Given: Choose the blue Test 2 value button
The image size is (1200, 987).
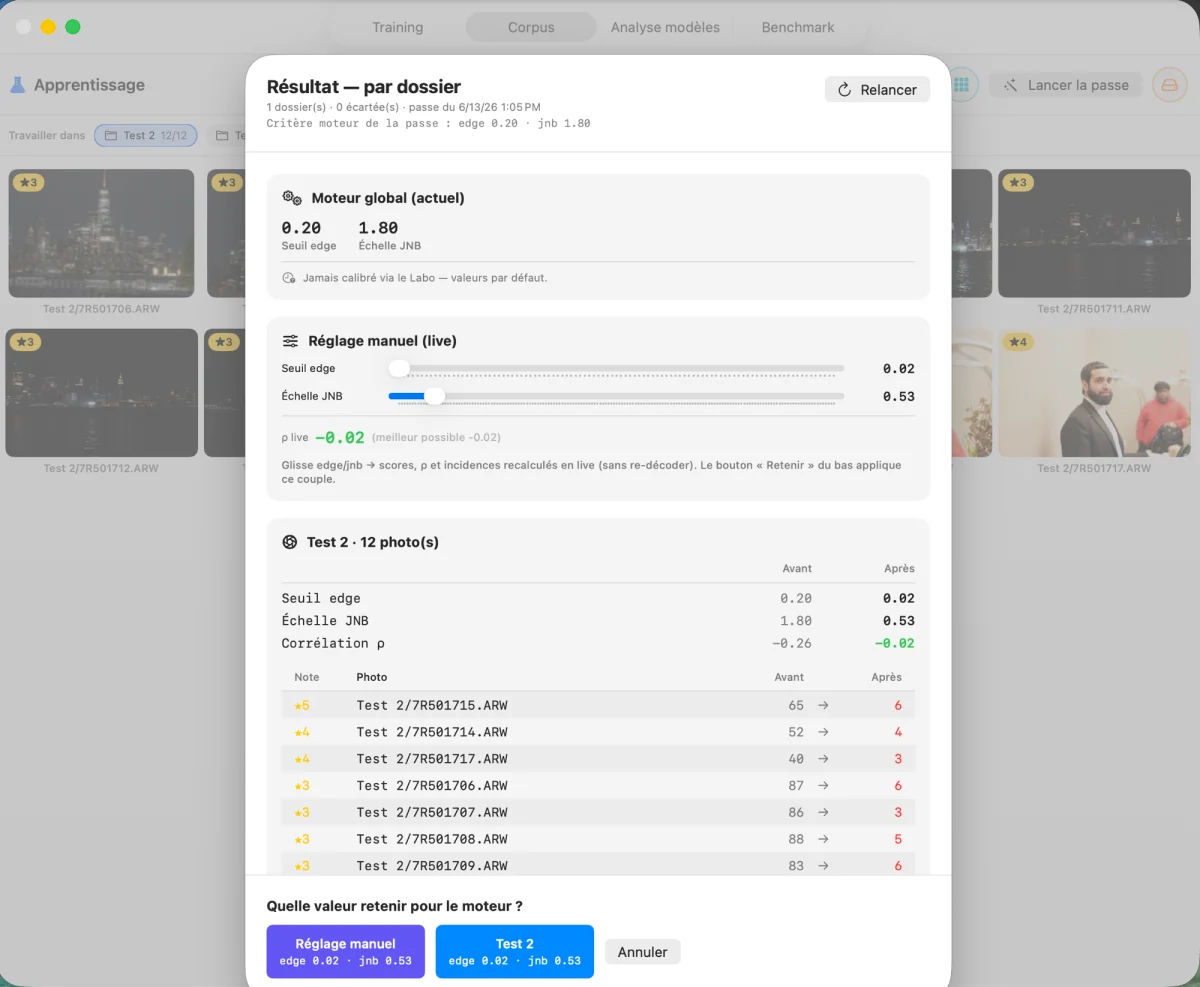Looking at the screenshot, I should pos(514,951).
